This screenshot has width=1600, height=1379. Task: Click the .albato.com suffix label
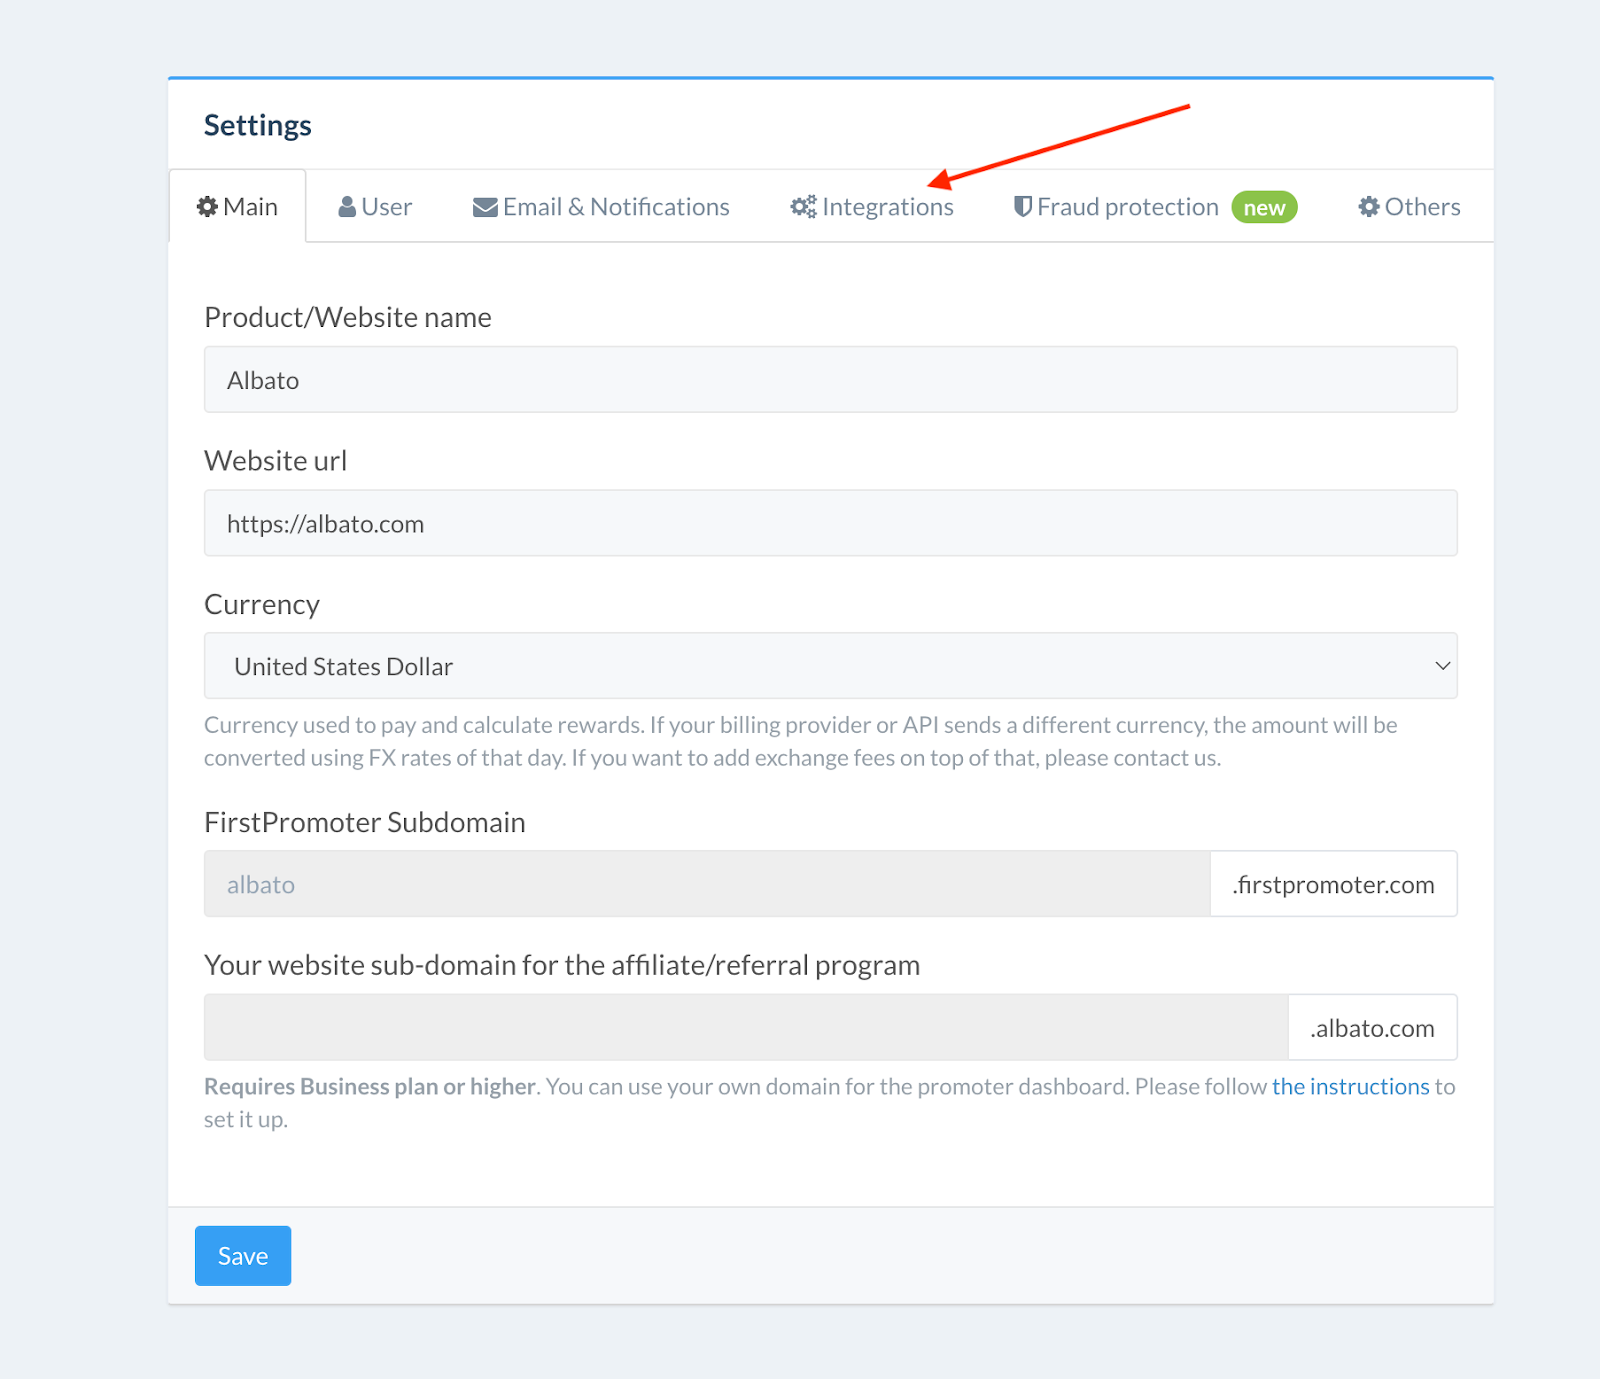(x=1372, y=1027)
